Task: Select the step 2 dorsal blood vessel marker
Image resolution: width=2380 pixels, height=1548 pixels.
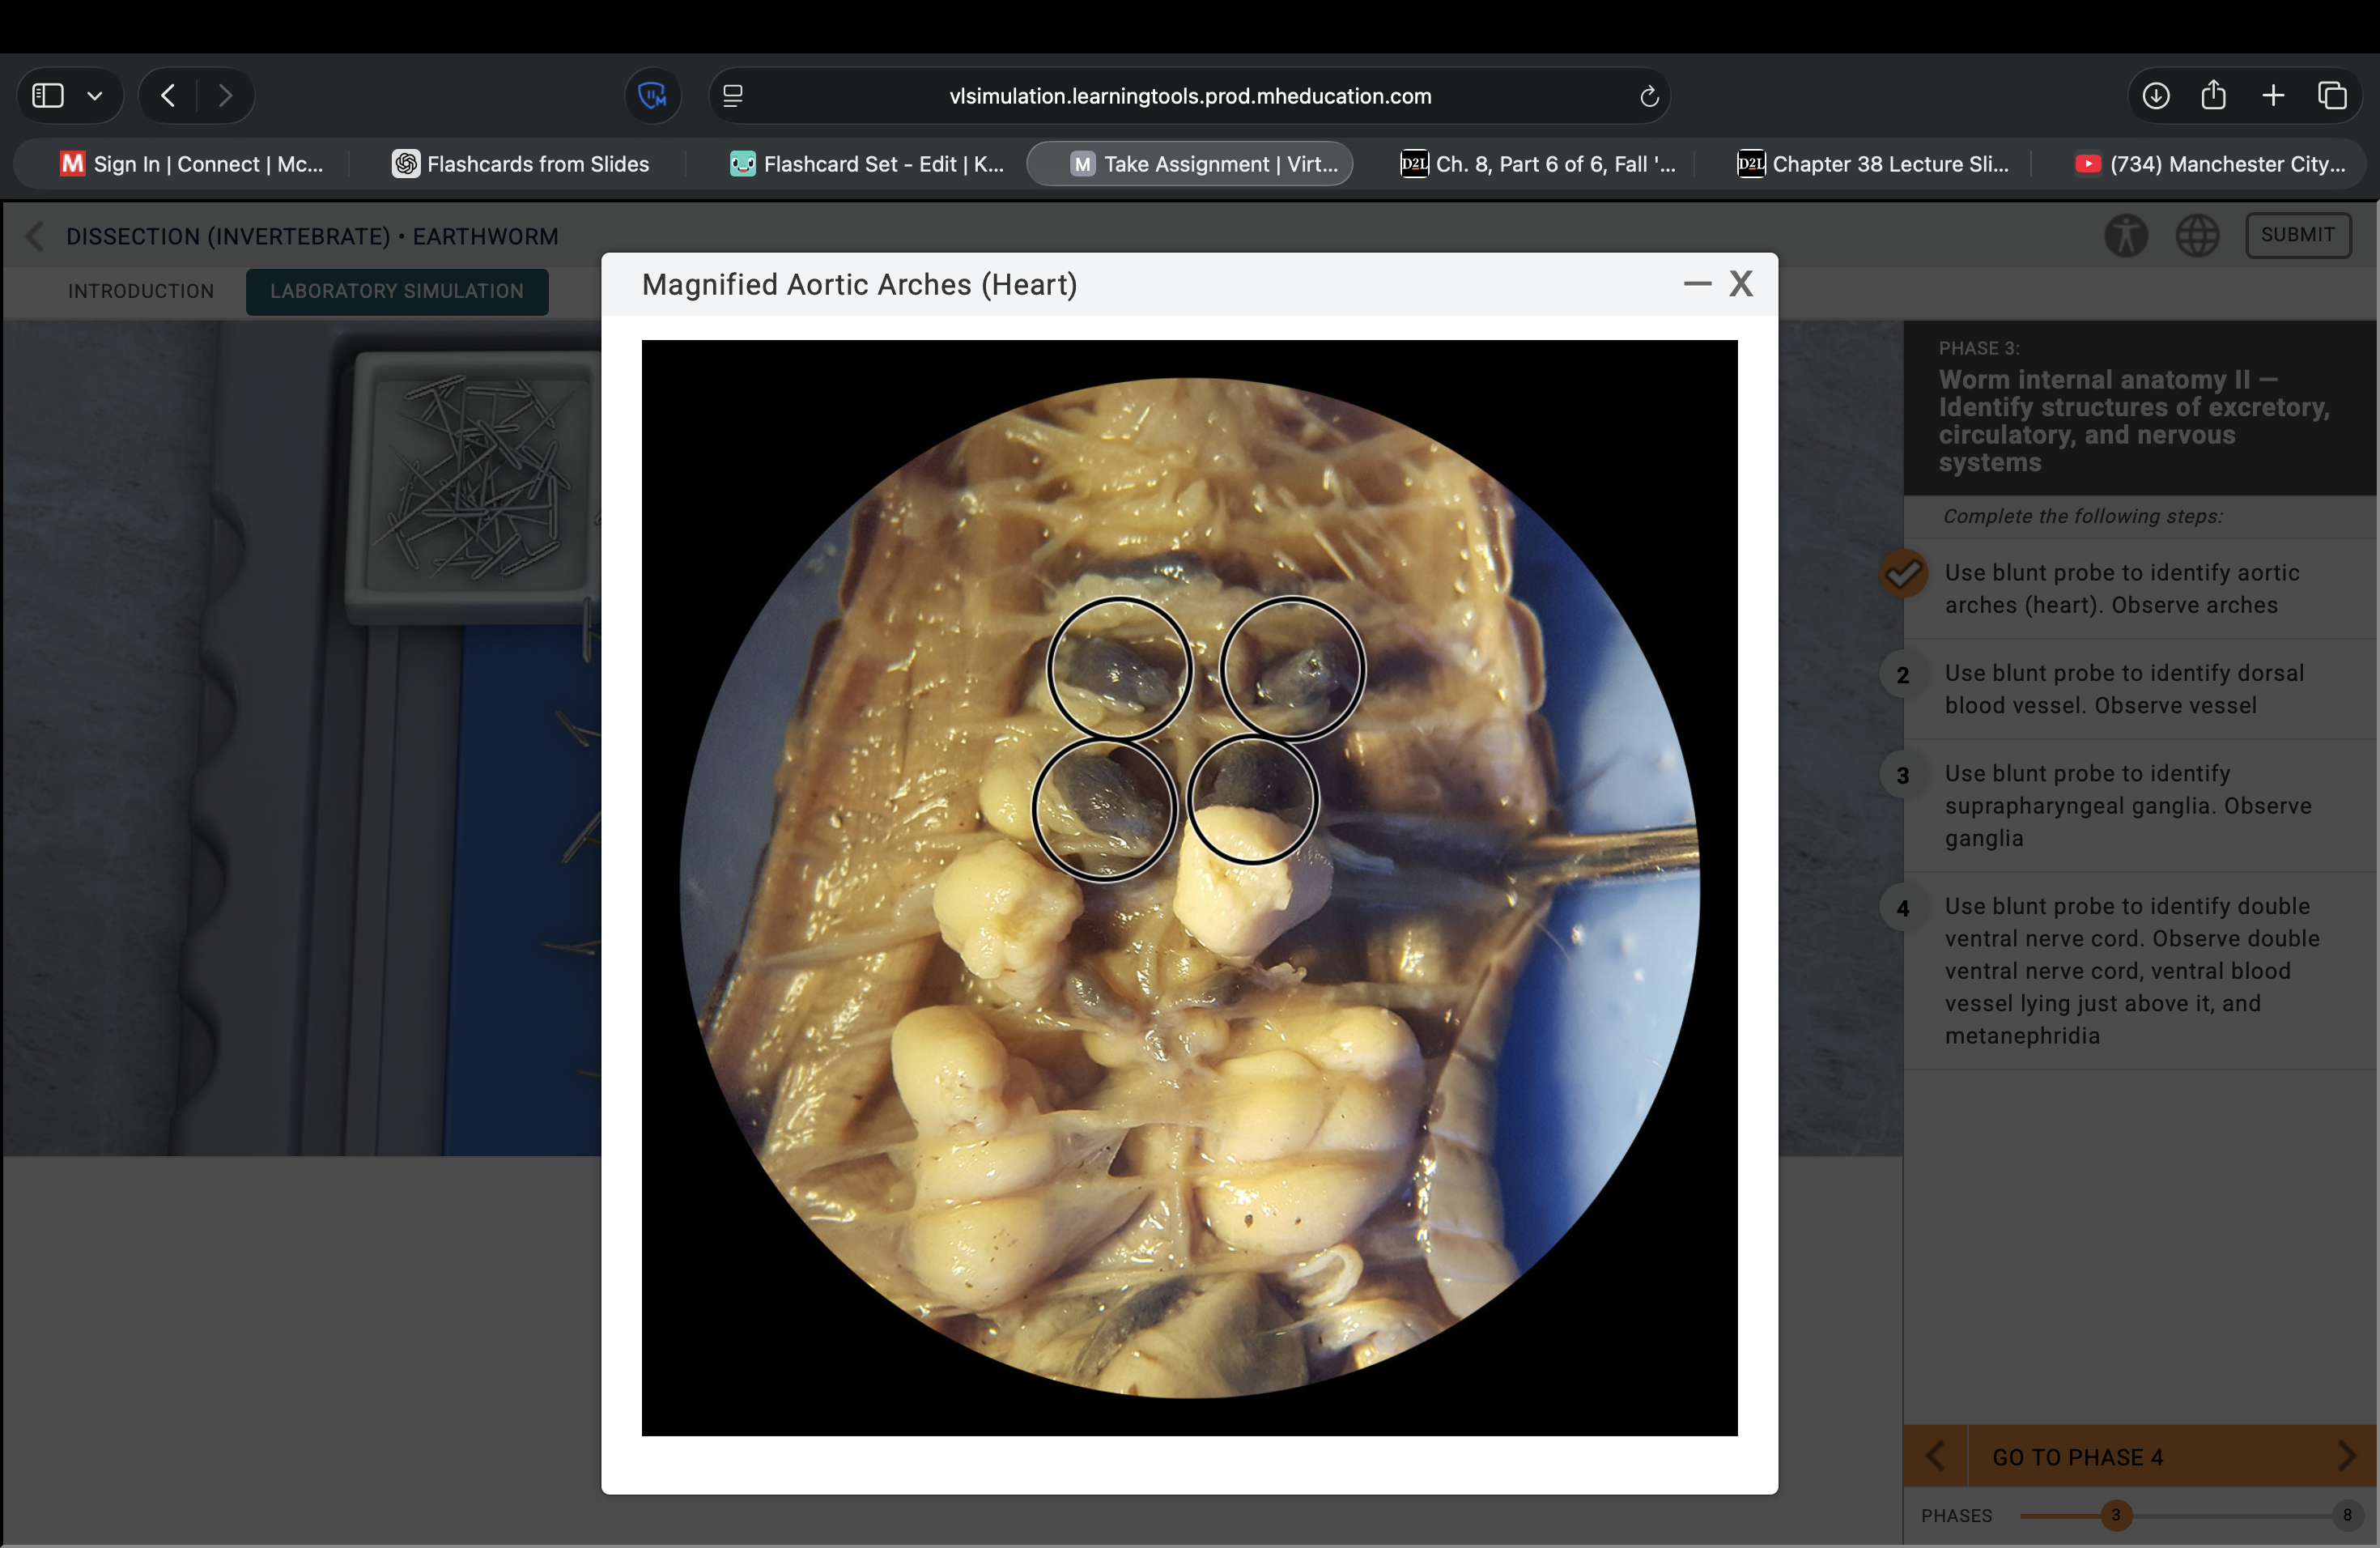Action: (1903, 675)
